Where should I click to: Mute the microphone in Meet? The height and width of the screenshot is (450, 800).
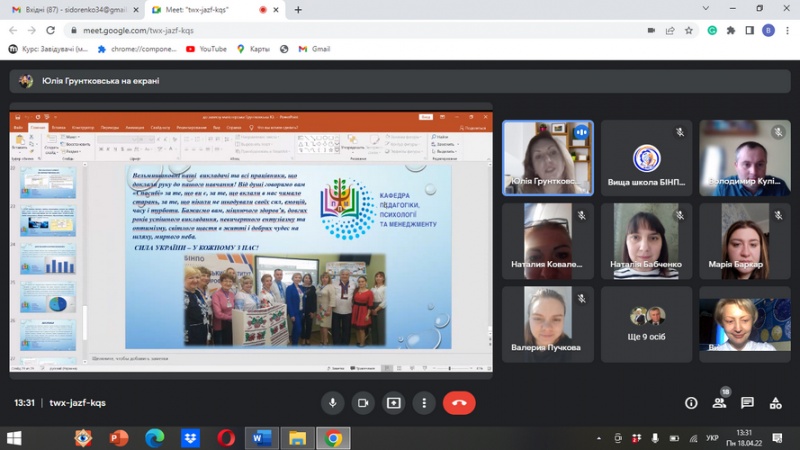point(333,402)
